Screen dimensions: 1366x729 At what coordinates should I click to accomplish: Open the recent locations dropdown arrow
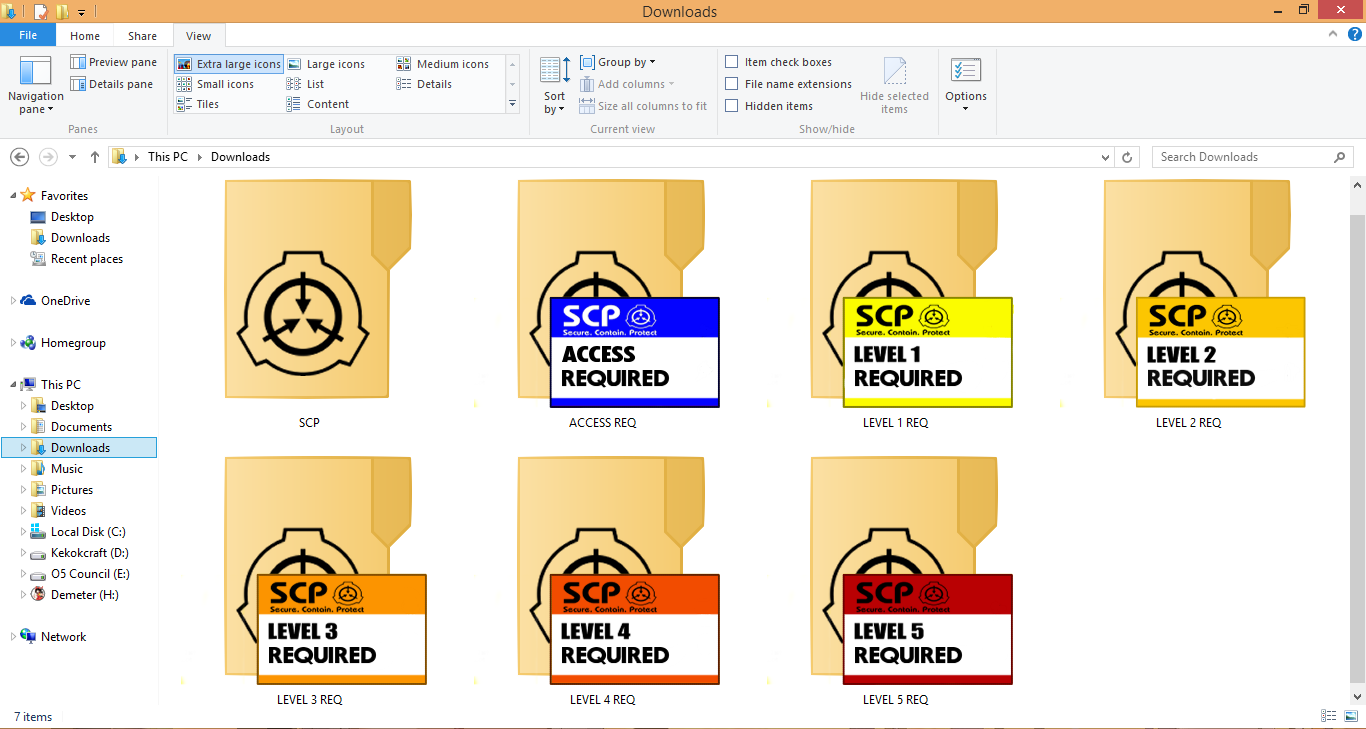click(x=72, y=157)
